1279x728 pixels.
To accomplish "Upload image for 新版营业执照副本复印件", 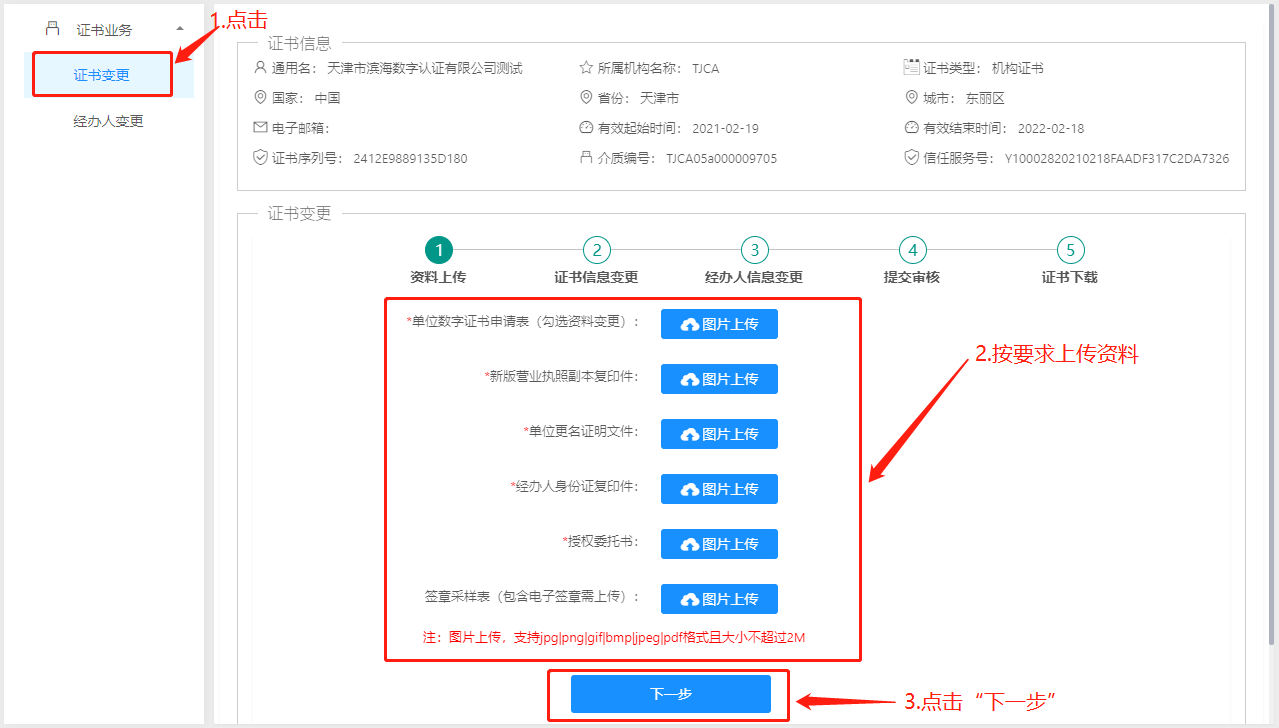I will (x=719, y=379).
